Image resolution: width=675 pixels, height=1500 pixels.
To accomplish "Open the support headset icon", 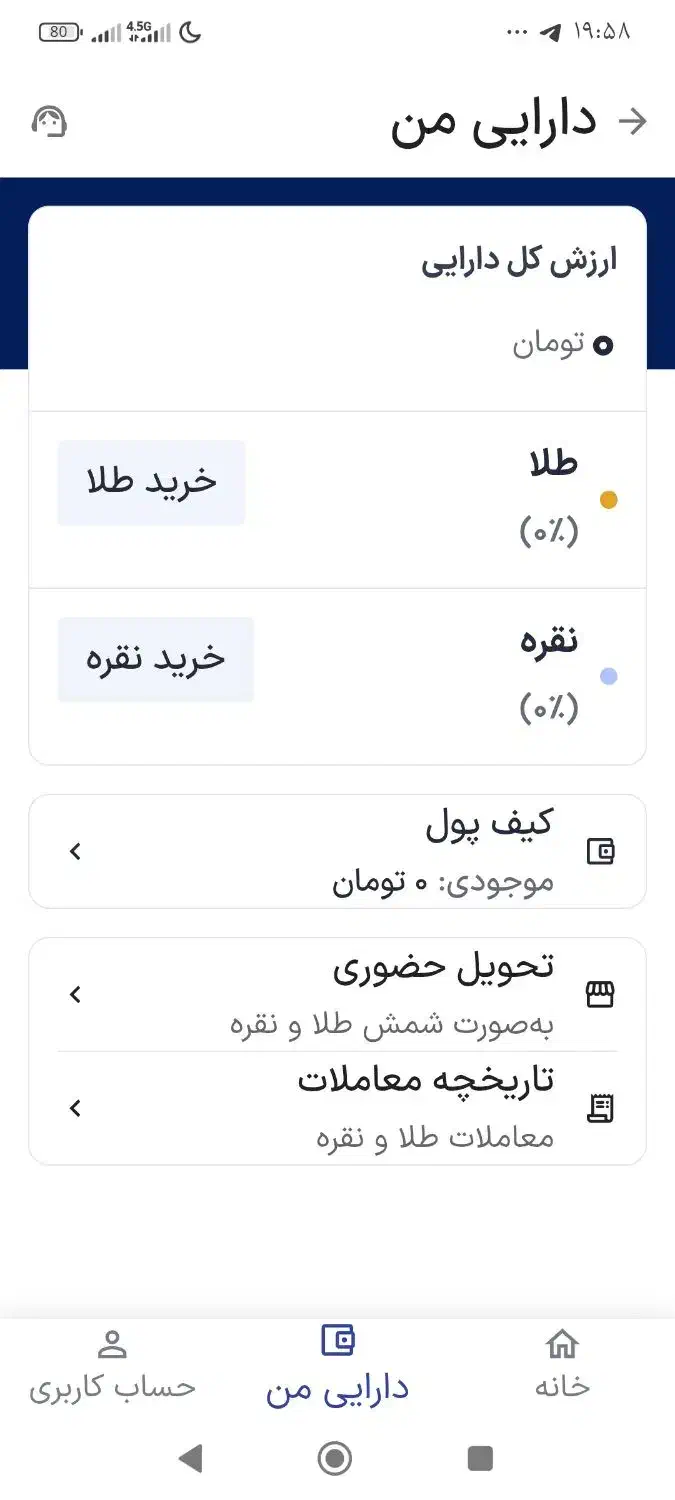I will [x=47, y=121].
